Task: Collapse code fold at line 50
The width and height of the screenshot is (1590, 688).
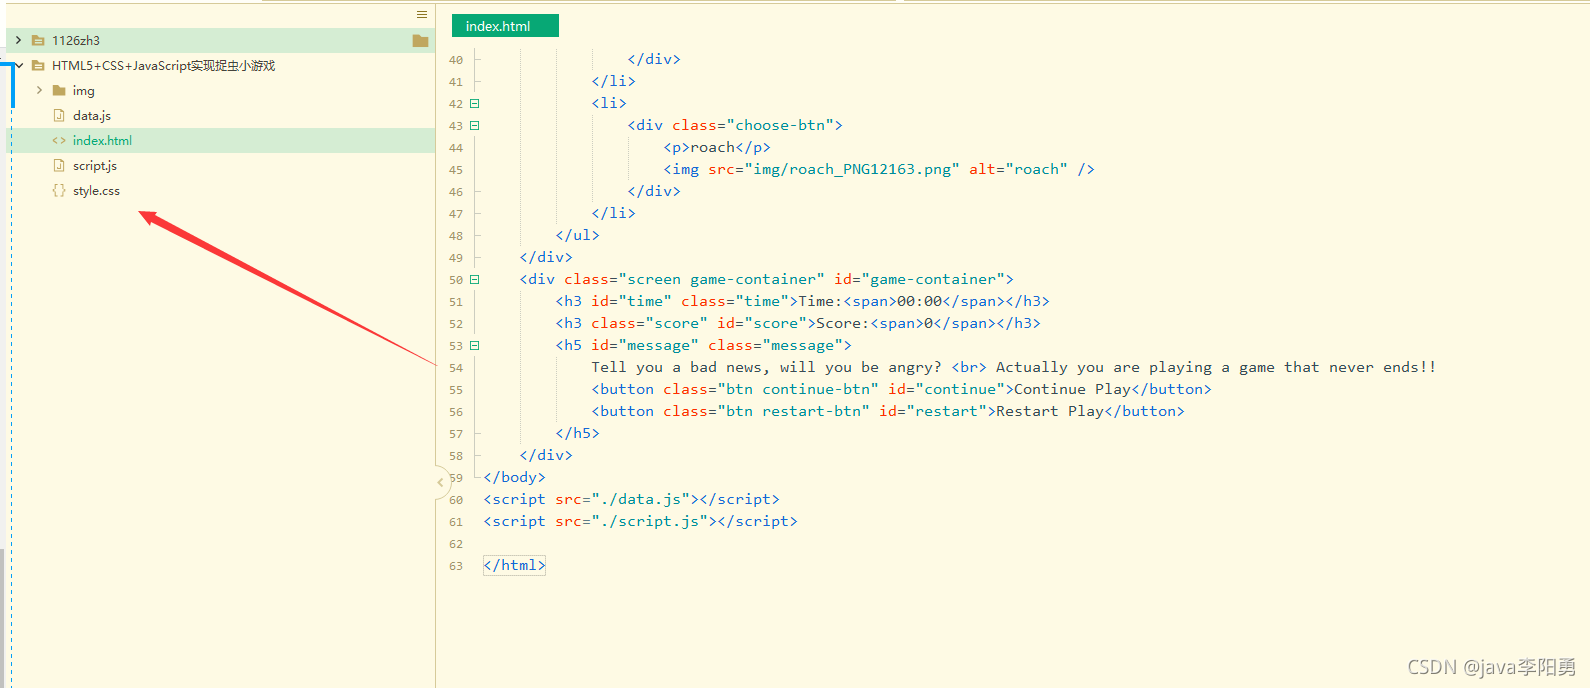Action: pyautogui.click(x=475, y=279)
